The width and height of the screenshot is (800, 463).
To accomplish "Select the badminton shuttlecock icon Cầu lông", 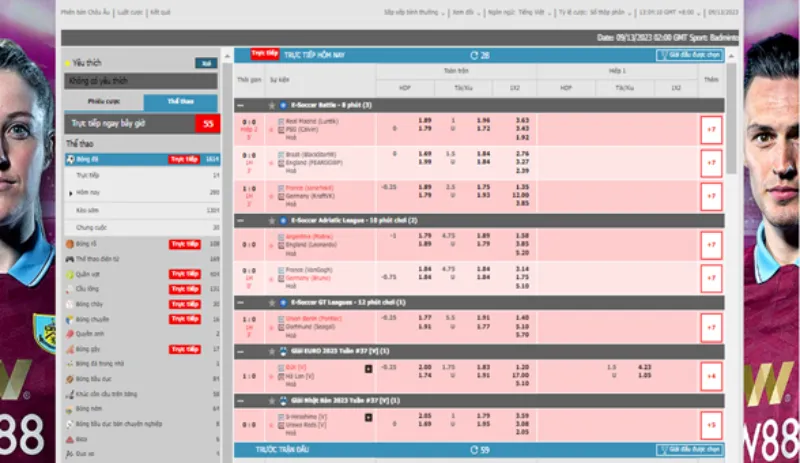I will pyautogui.click(x=70, y=289).
